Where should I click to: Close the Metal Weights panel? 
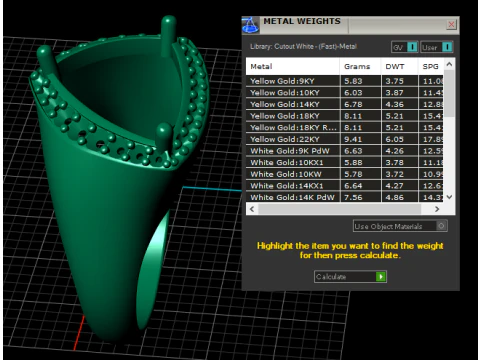[x=451, y=24]
